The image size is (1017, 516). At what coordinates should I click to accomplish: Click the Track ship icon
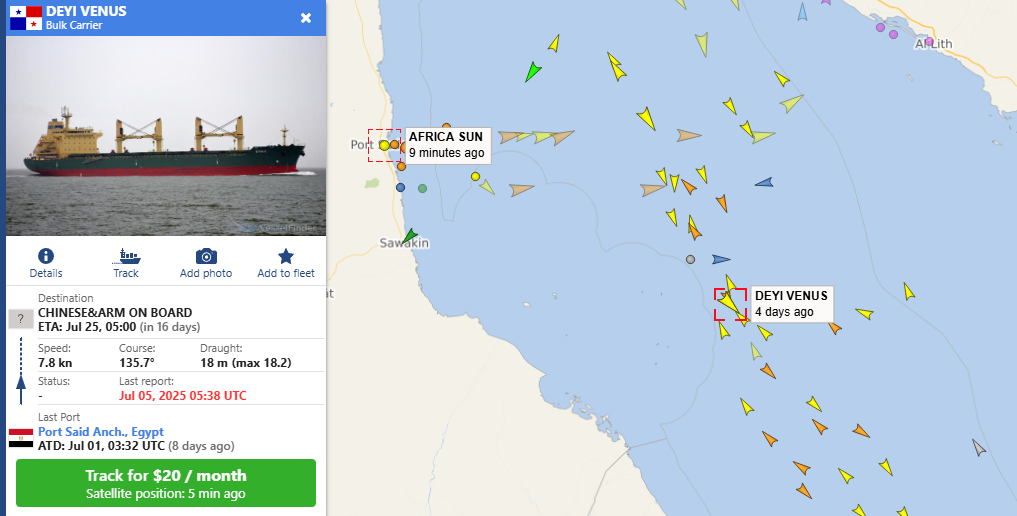(126, 256)
